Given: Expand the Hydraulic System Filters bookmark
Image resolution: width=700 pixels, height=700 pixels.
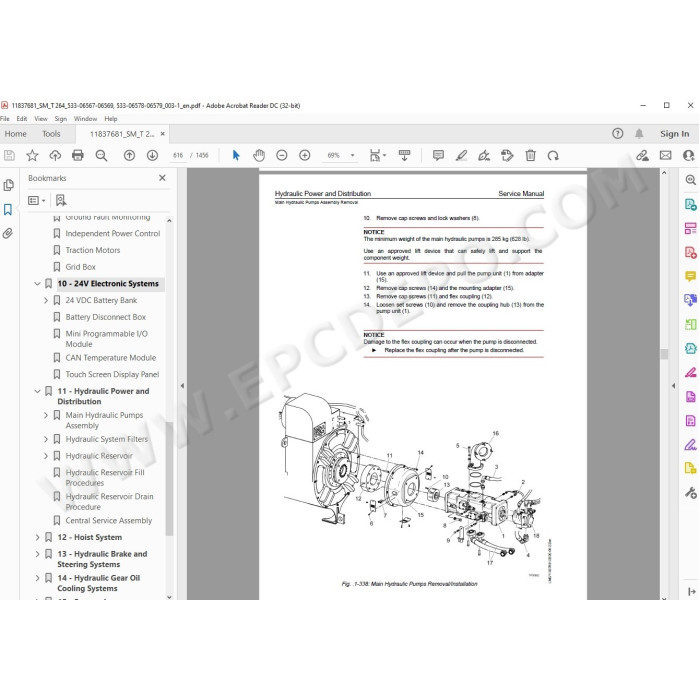Looking at the screenshot, I should 46,439.
